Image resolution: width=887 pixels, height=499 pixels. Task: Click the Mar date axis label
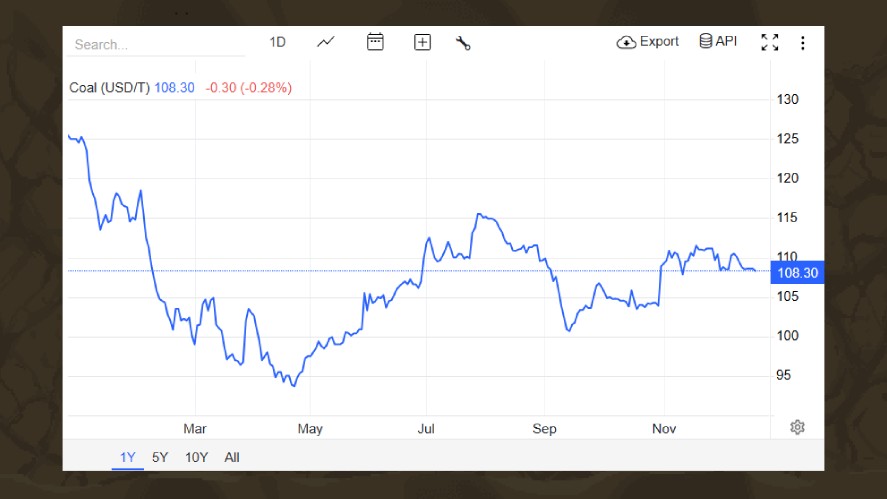coord(195,429)
